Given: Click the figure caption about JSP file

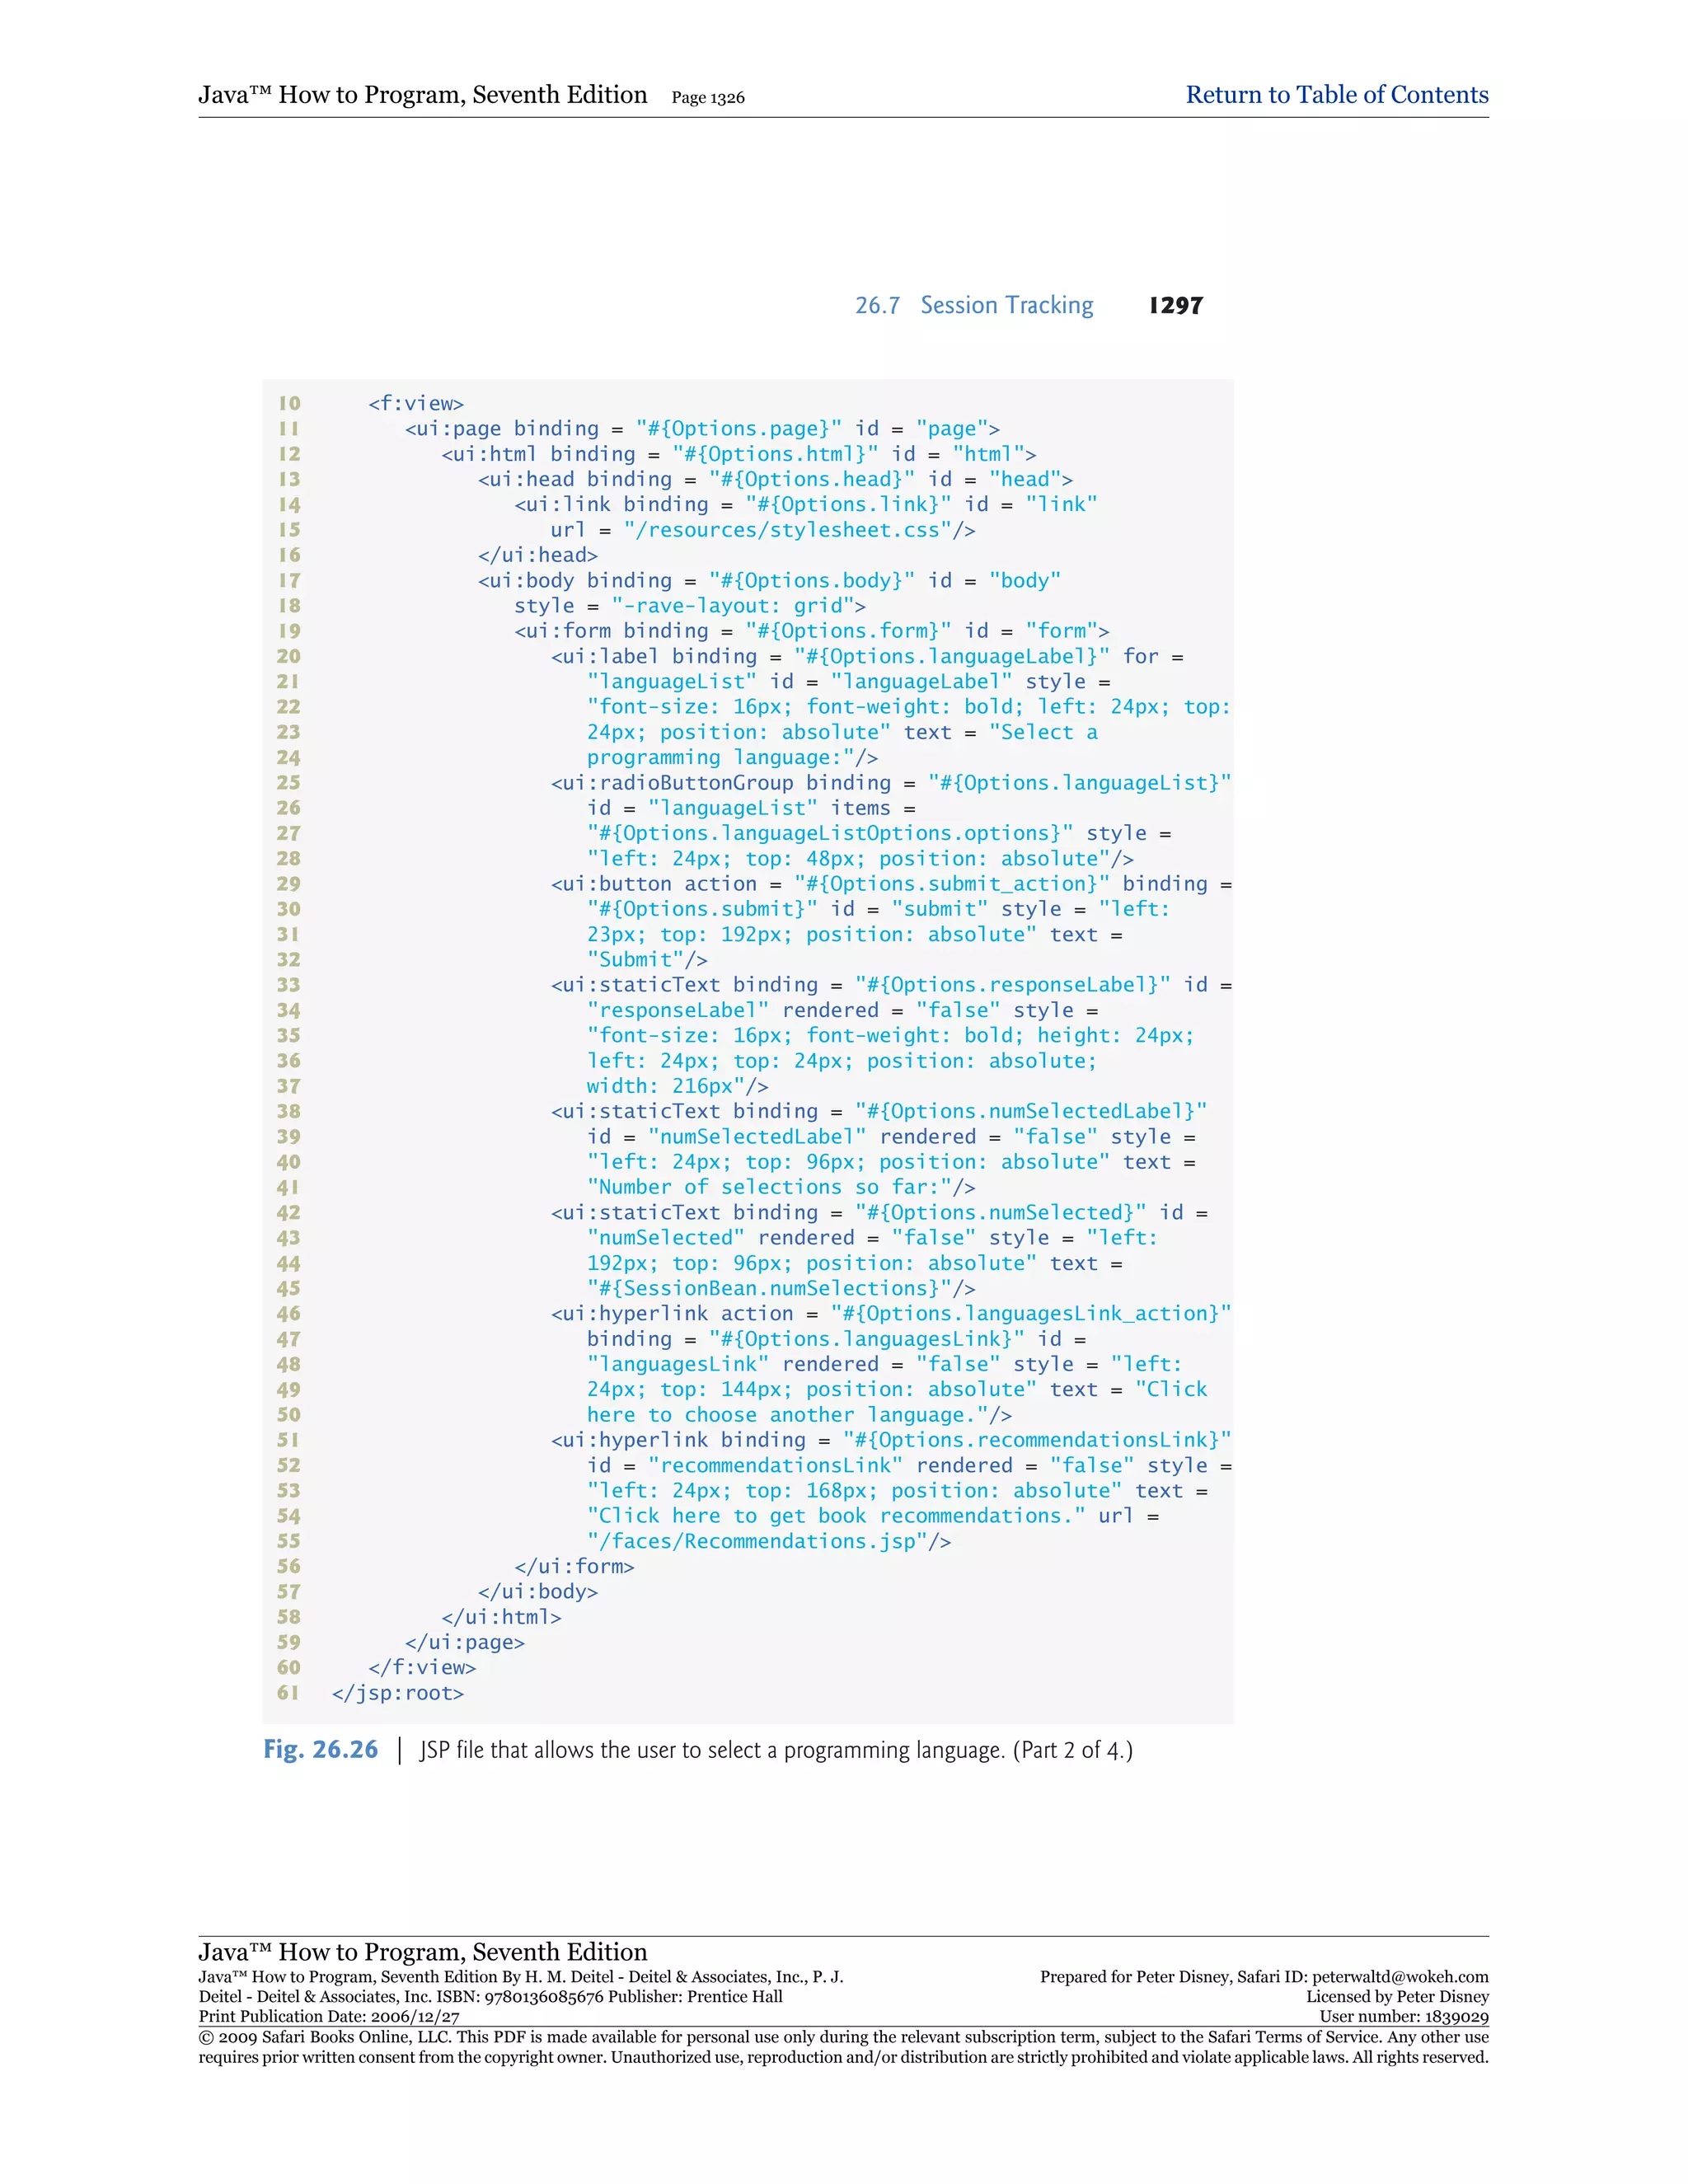Looking at the screenshot, I should point(775,1750).
